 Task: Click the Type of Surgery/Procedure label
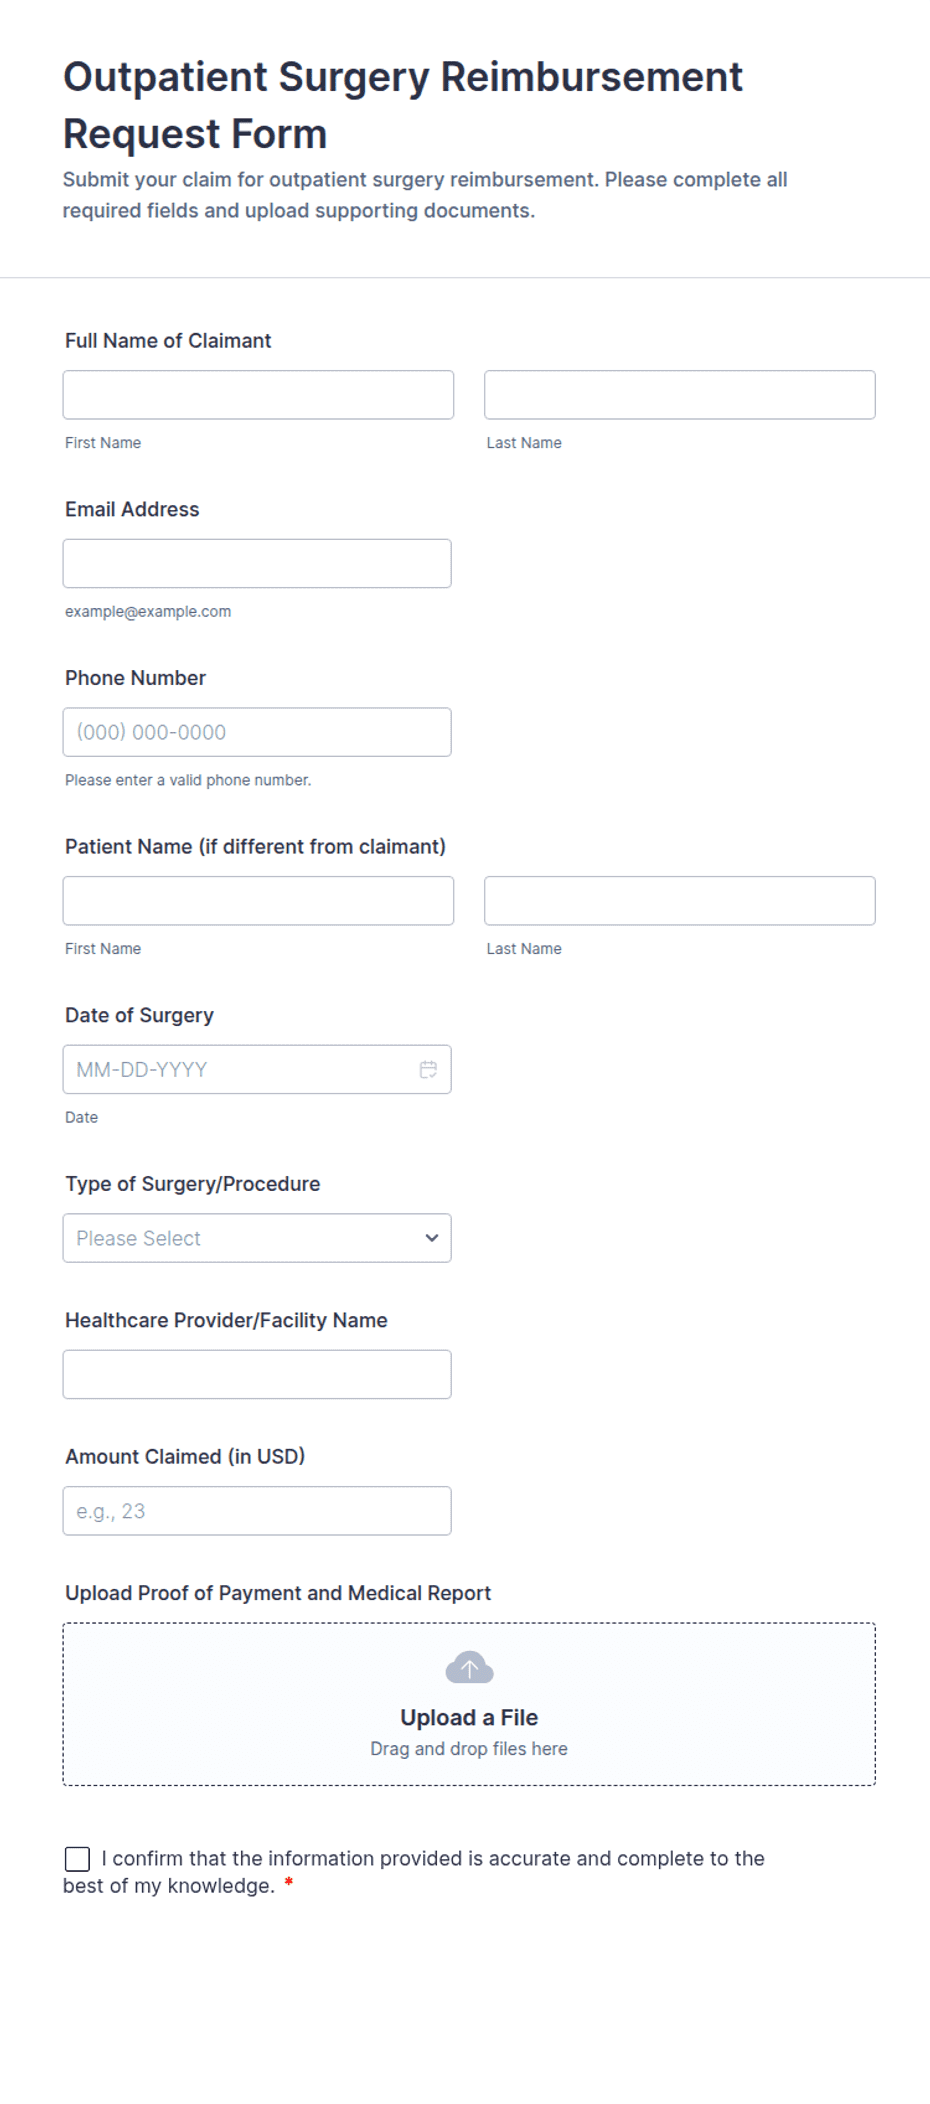pyautogui.click(x=192, y=1184)
